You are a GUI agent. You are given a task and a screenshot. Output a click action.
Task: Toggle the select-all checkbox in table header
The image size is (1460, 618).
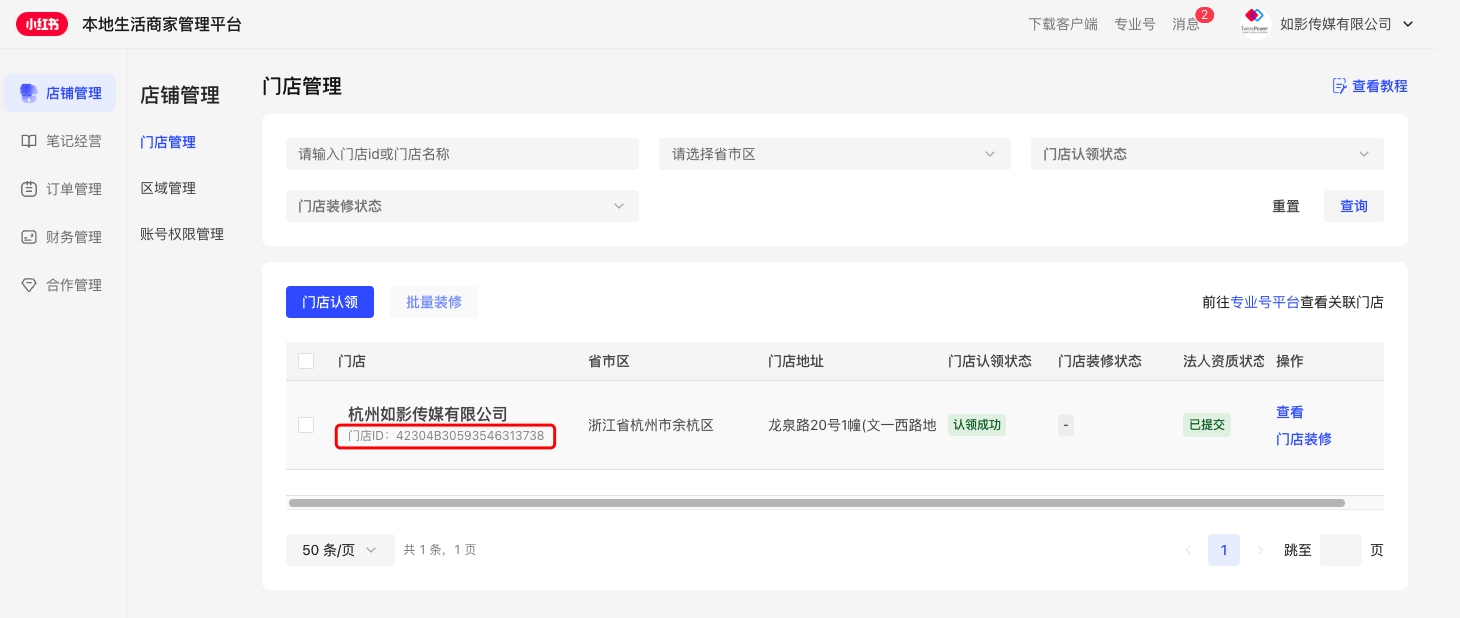click(x=306, y=361)
